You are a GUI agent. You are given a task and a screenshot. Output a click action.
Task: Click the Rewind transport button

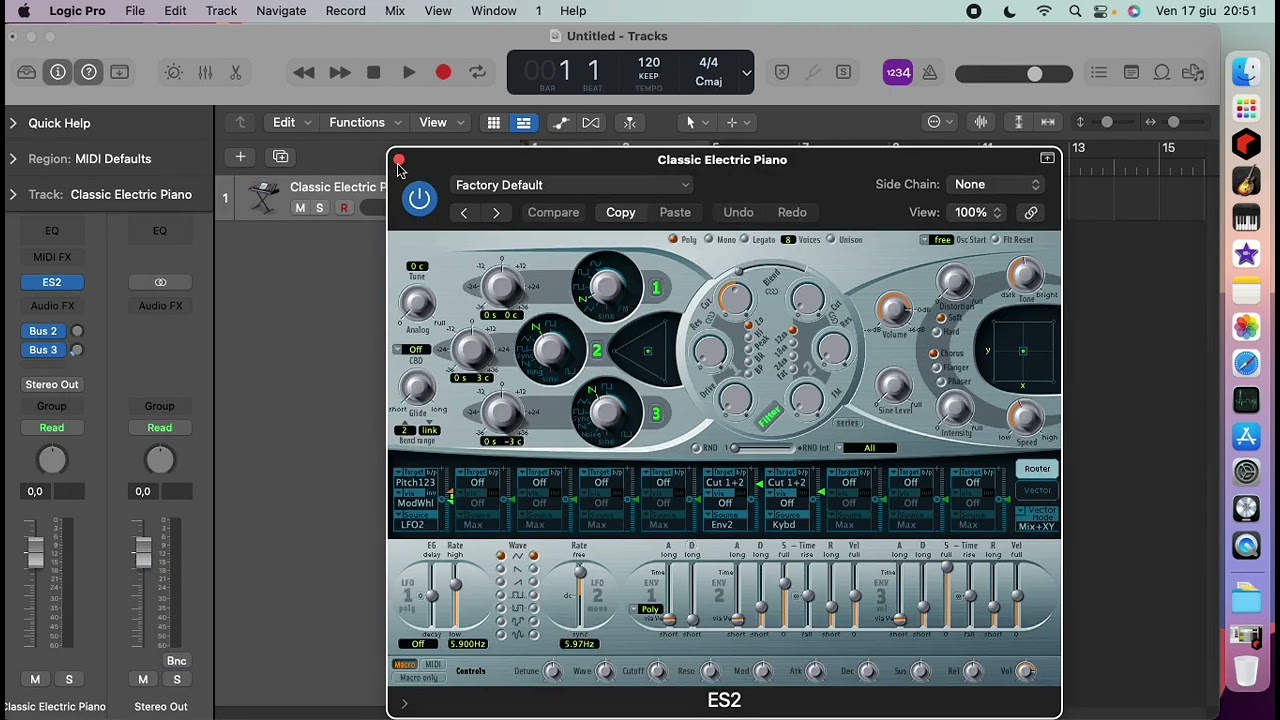coord(304,72)
